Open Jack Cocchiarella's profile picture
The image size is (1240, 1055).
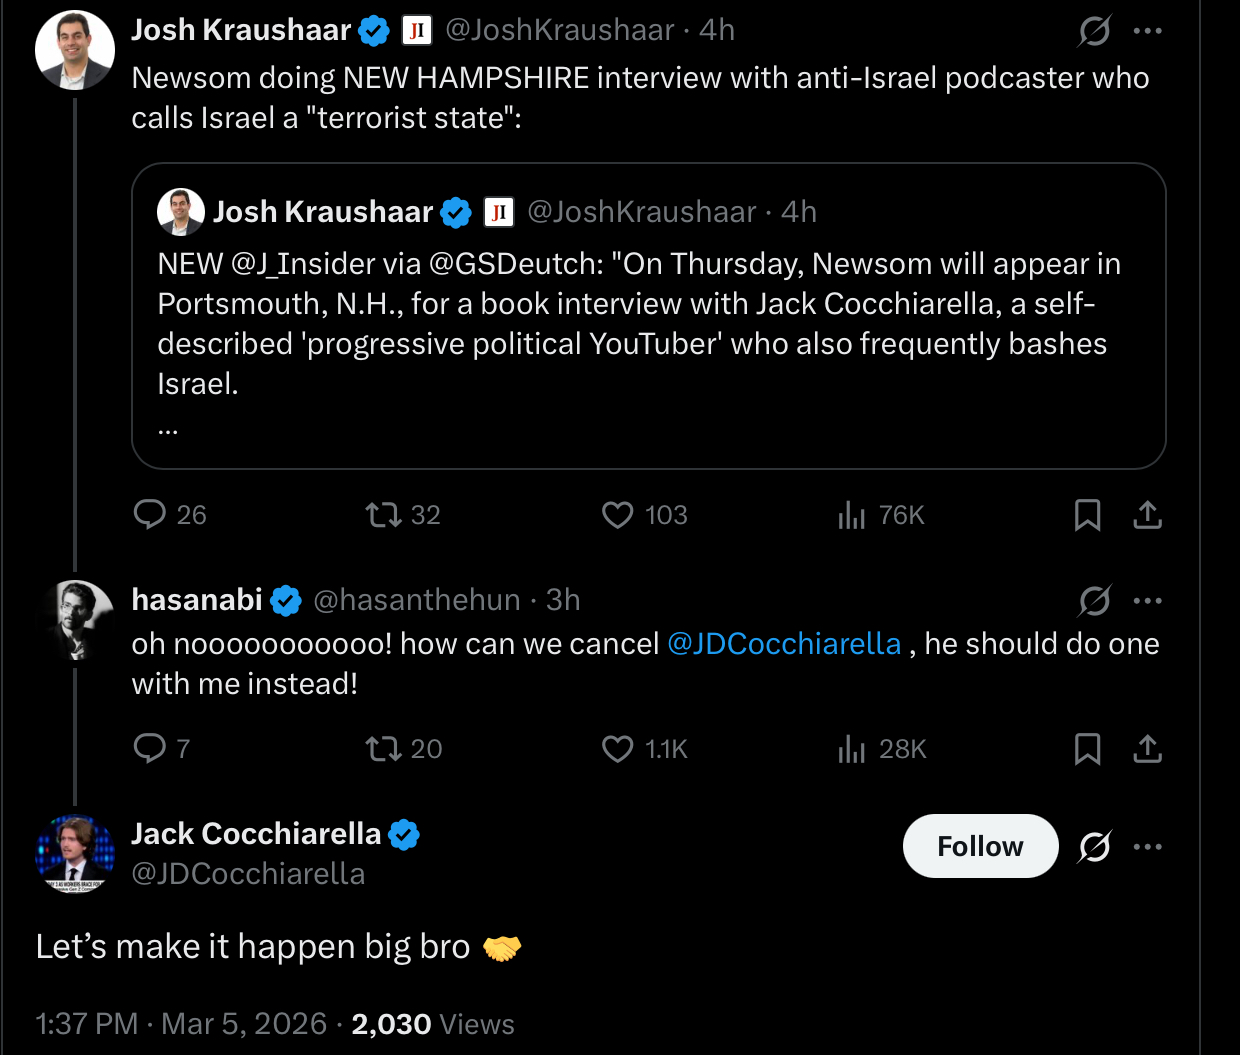pos(75,853)
